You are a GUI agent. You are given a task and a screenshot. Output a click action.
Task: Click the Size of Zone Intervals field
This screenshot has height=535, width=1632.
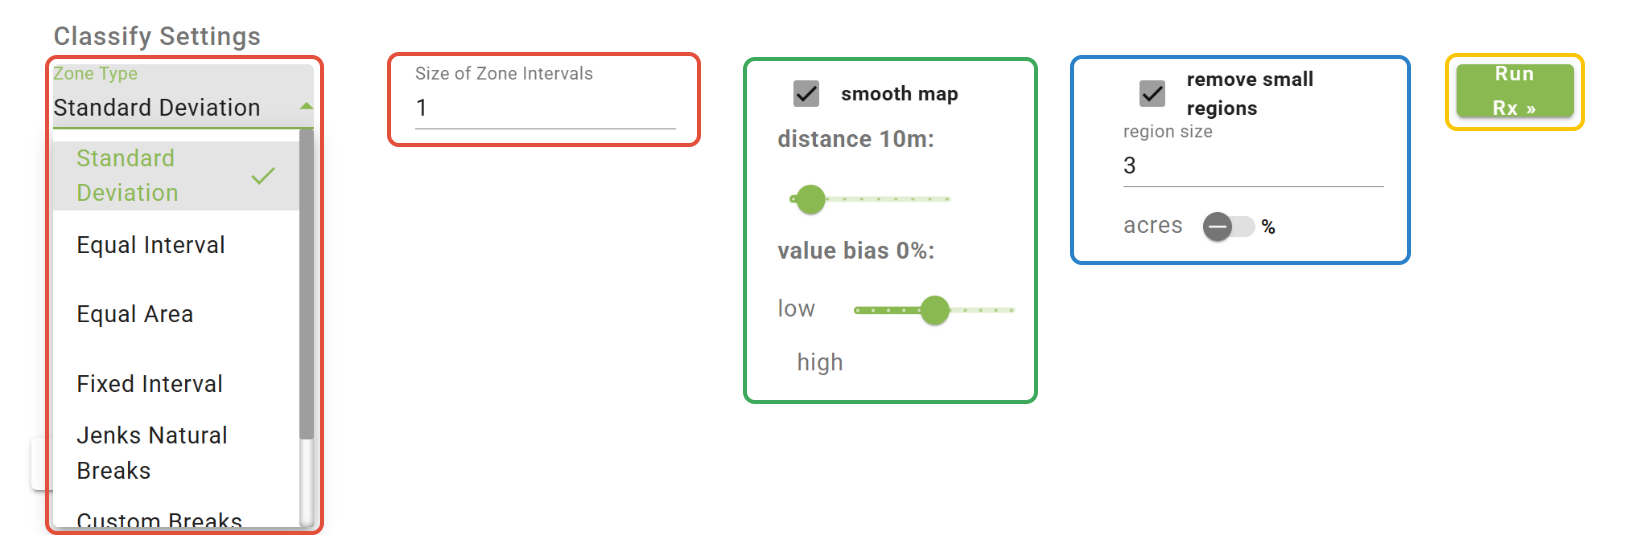tap(545, 108)
